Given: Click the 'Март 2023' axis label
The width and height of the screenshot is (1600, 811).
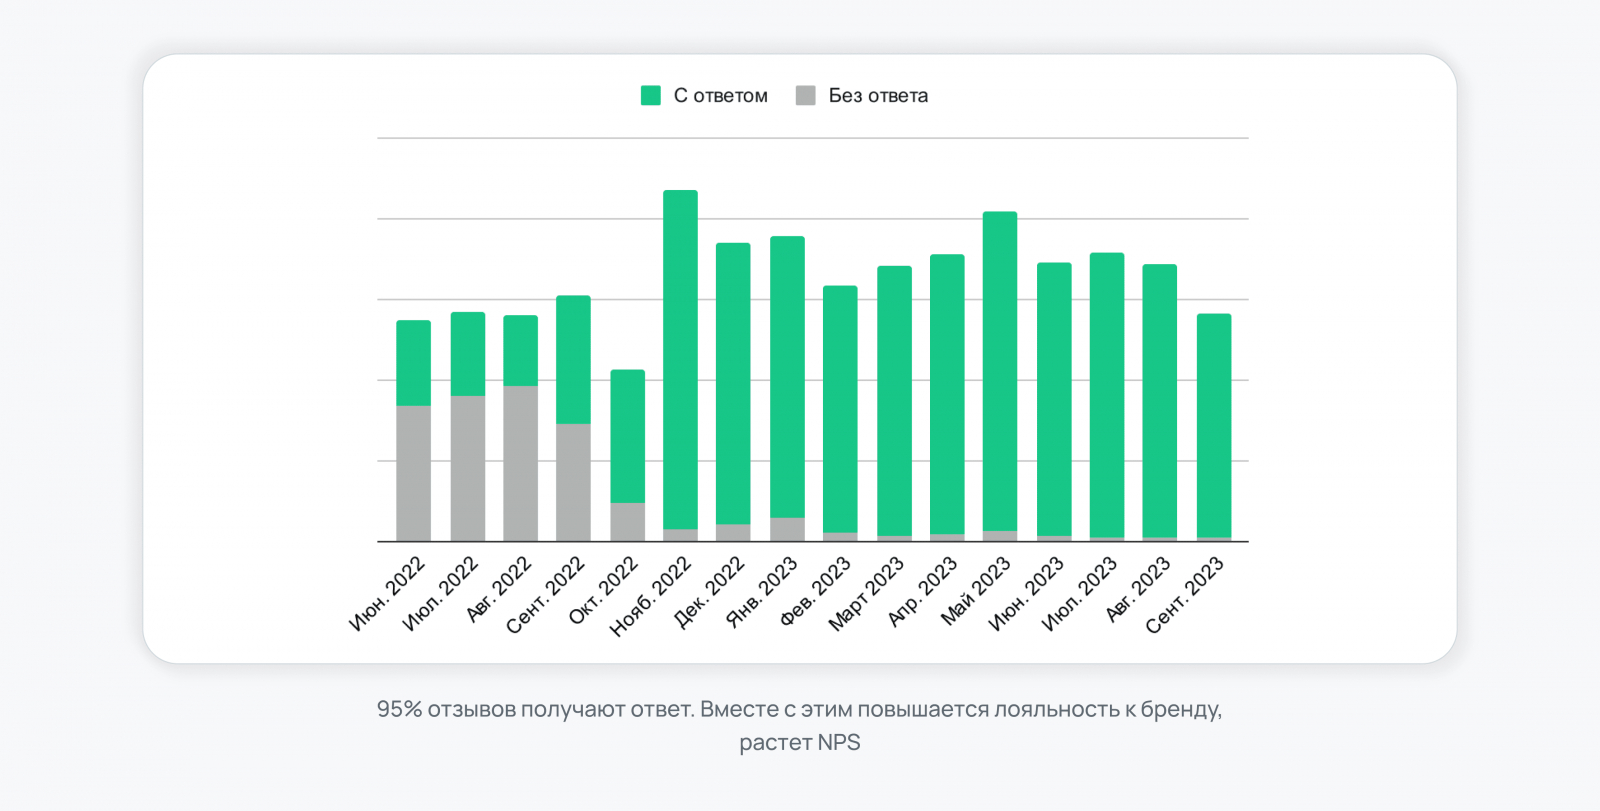Looking at the screenshot, I should click(866, 594).
